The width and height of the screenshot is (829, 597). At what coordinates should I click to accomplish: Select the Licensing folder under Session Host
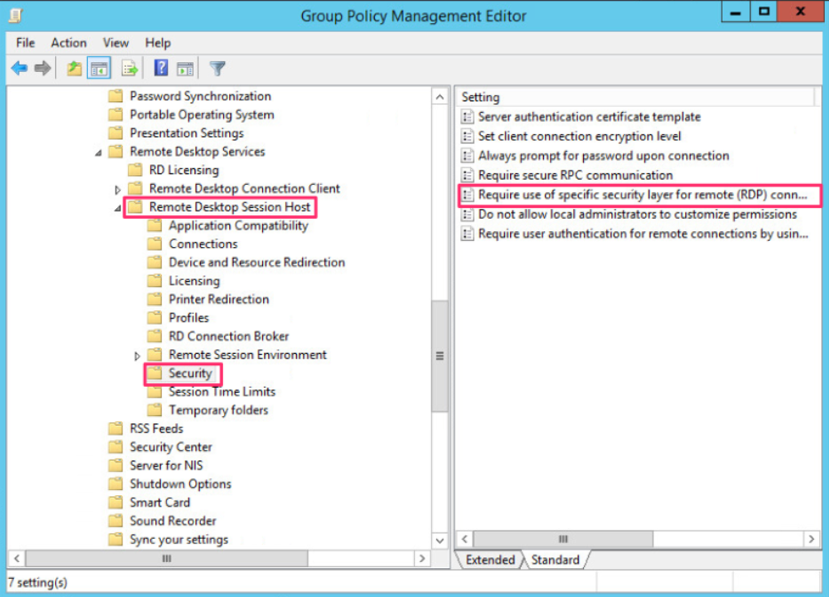[x=194, y=281]
